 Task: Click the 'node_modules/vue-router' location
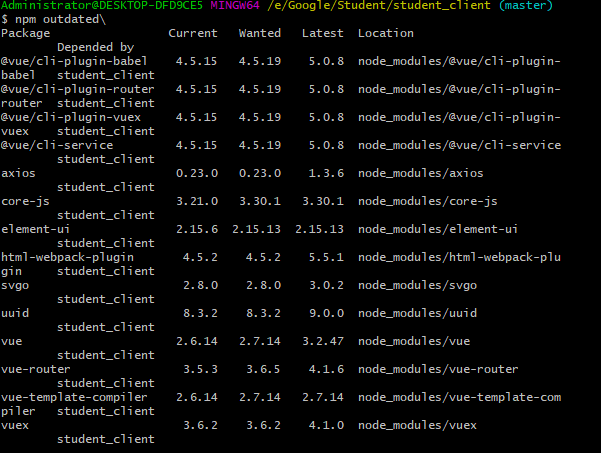[x=438, y=369]
